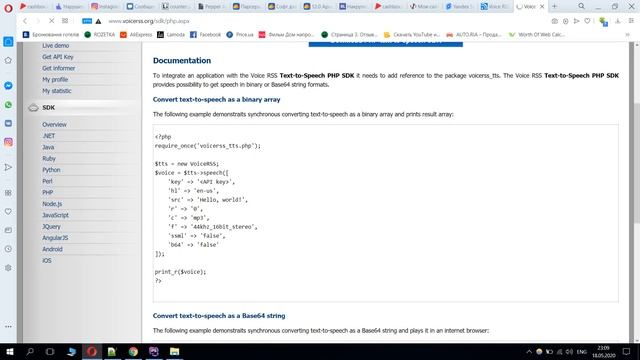Take a snapshot with camera icon
This screenshot has width=640, height=360.
click(x=554, y=21)
